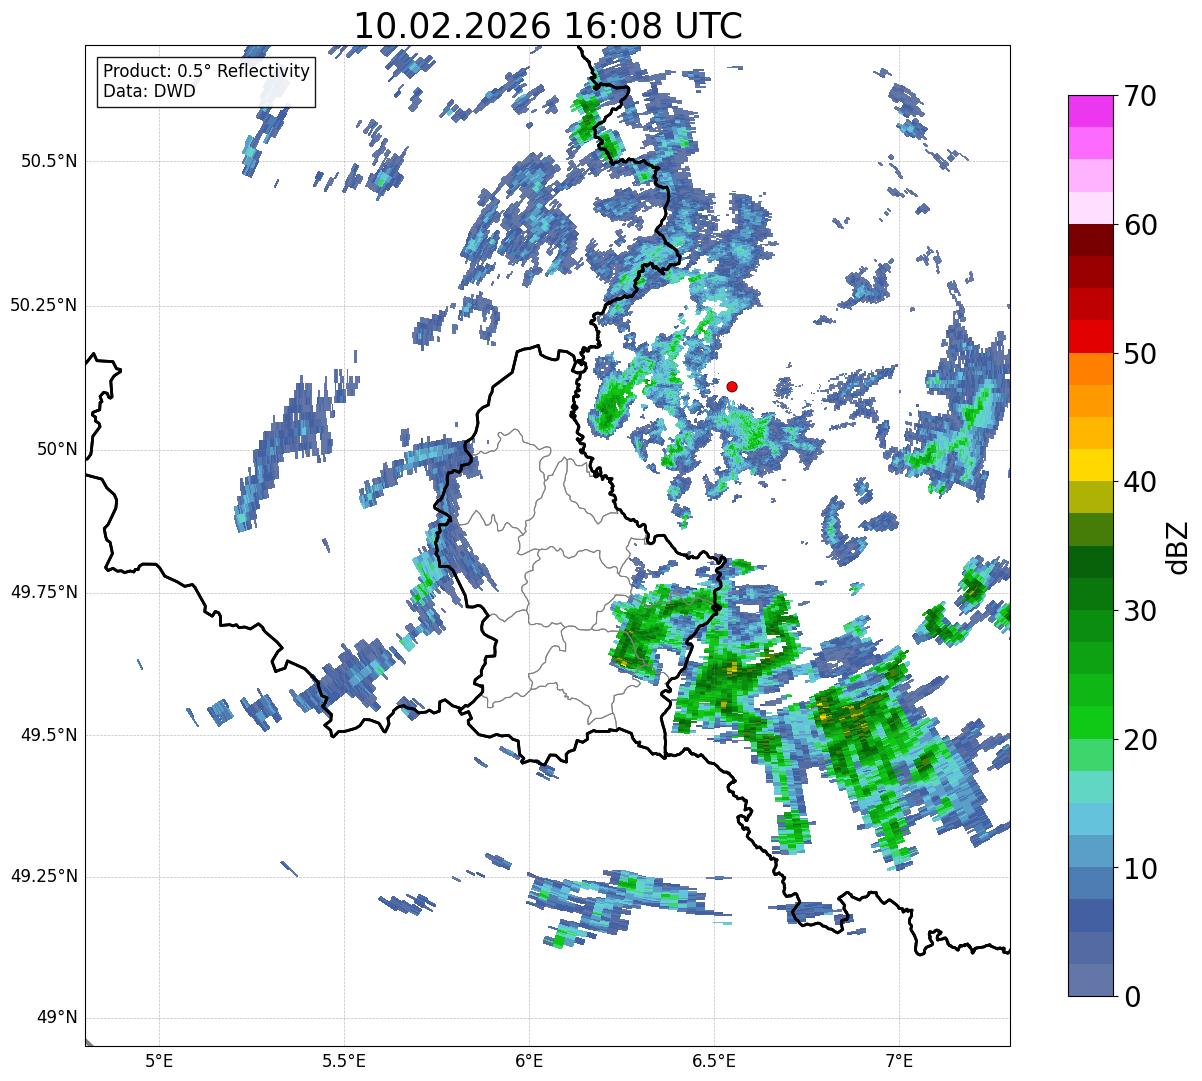The height and width of the screenshot is (1081, 1202).
Task: Click the 20 tick label on colorbar
Action: click(x=1139, y=740)
